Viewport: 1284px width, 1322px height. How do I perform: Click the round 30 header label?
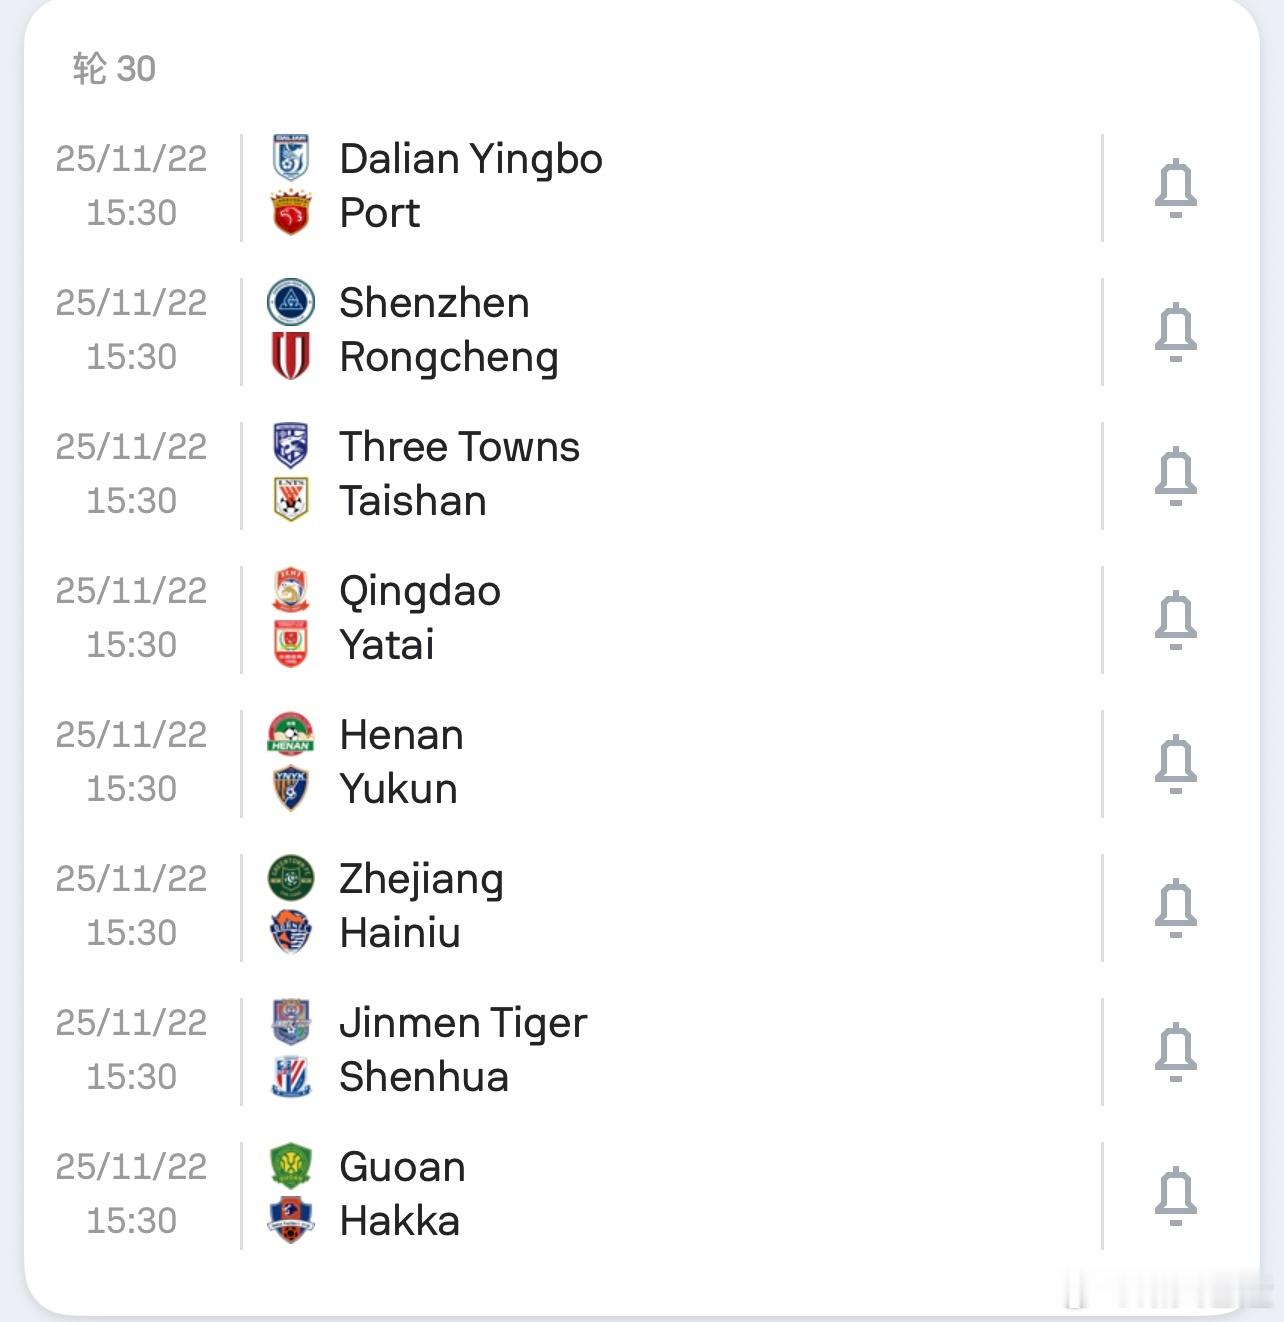(114, 69)
